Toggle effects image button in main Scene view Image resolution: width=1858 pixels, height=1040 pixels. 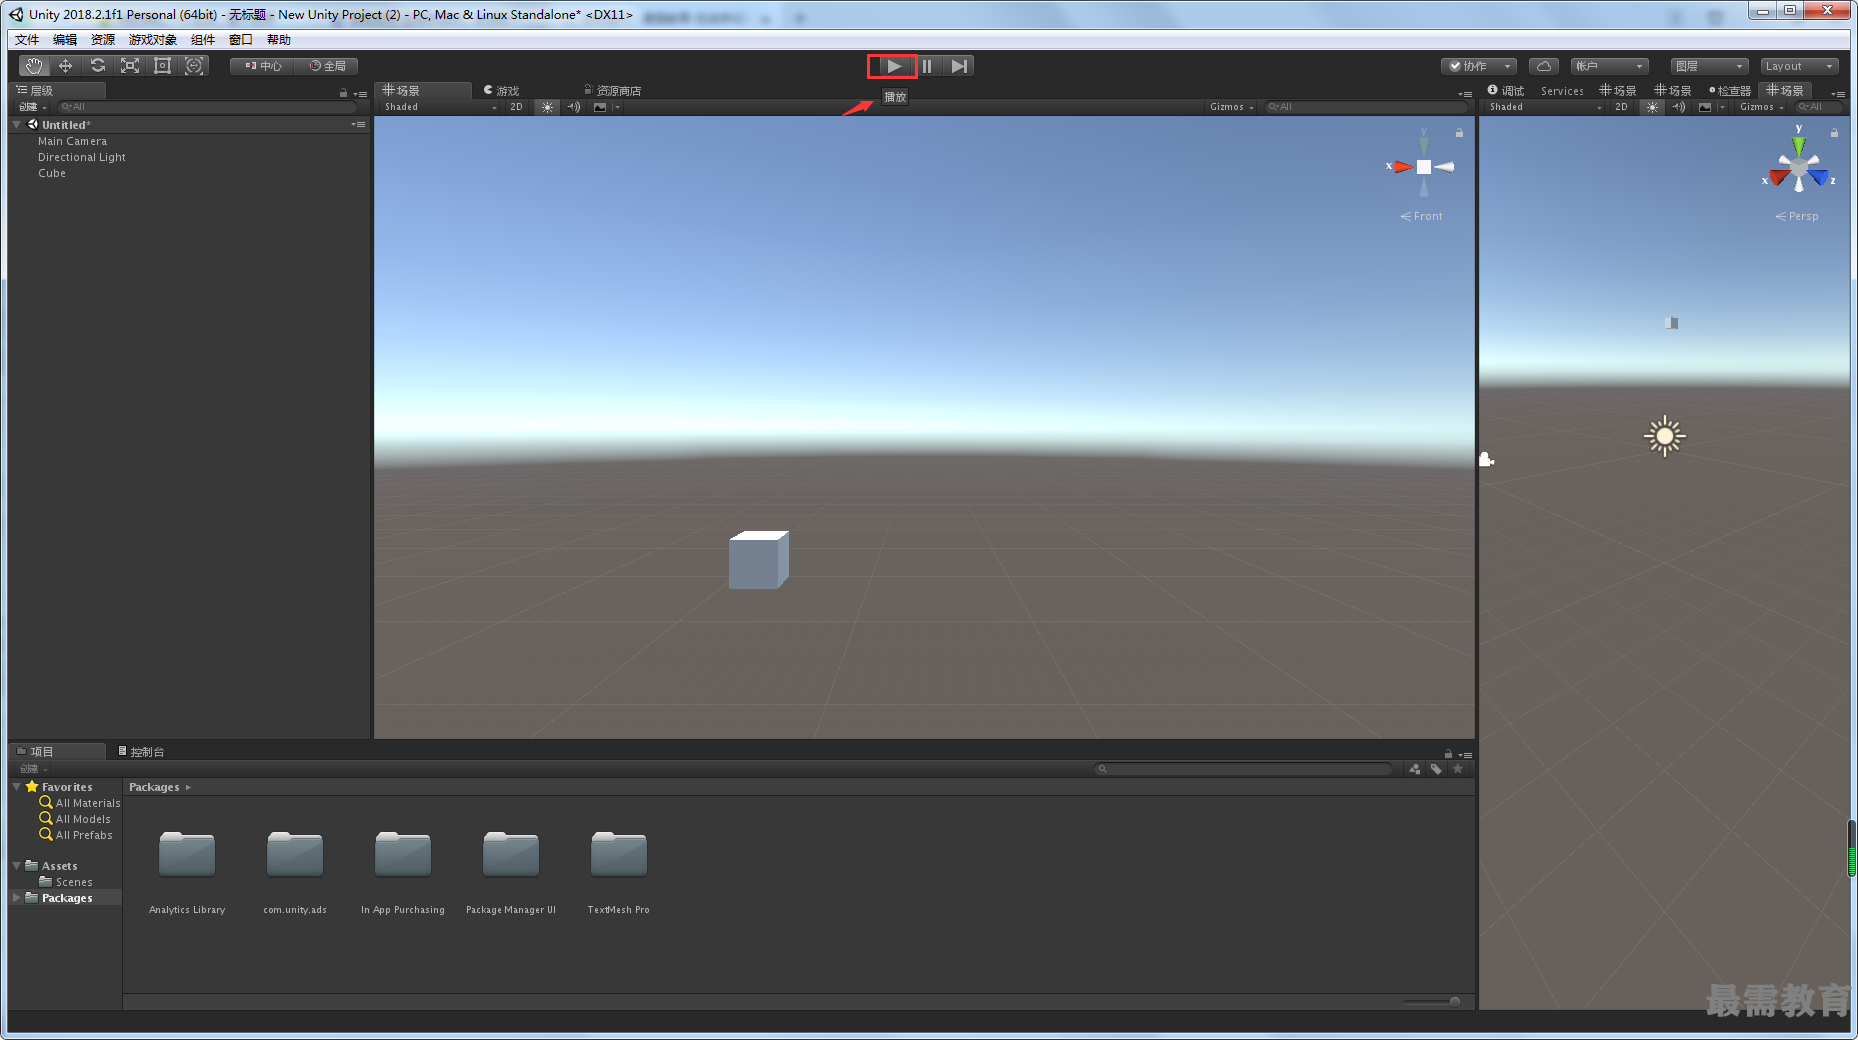point(600,107)
